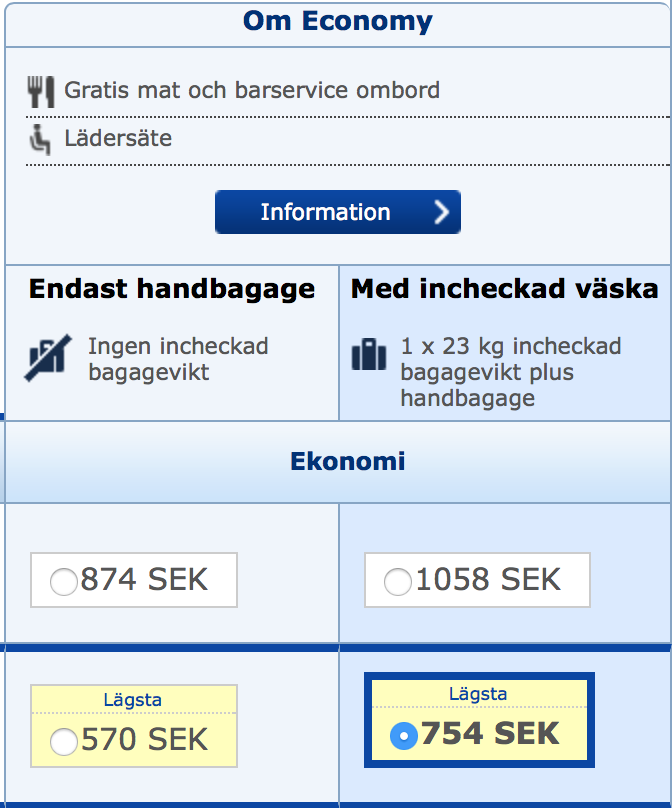Select the Endast handbagage column header
Image resolution: width=672 pixels, height=808 pixels.
click(x=171, y=290)
